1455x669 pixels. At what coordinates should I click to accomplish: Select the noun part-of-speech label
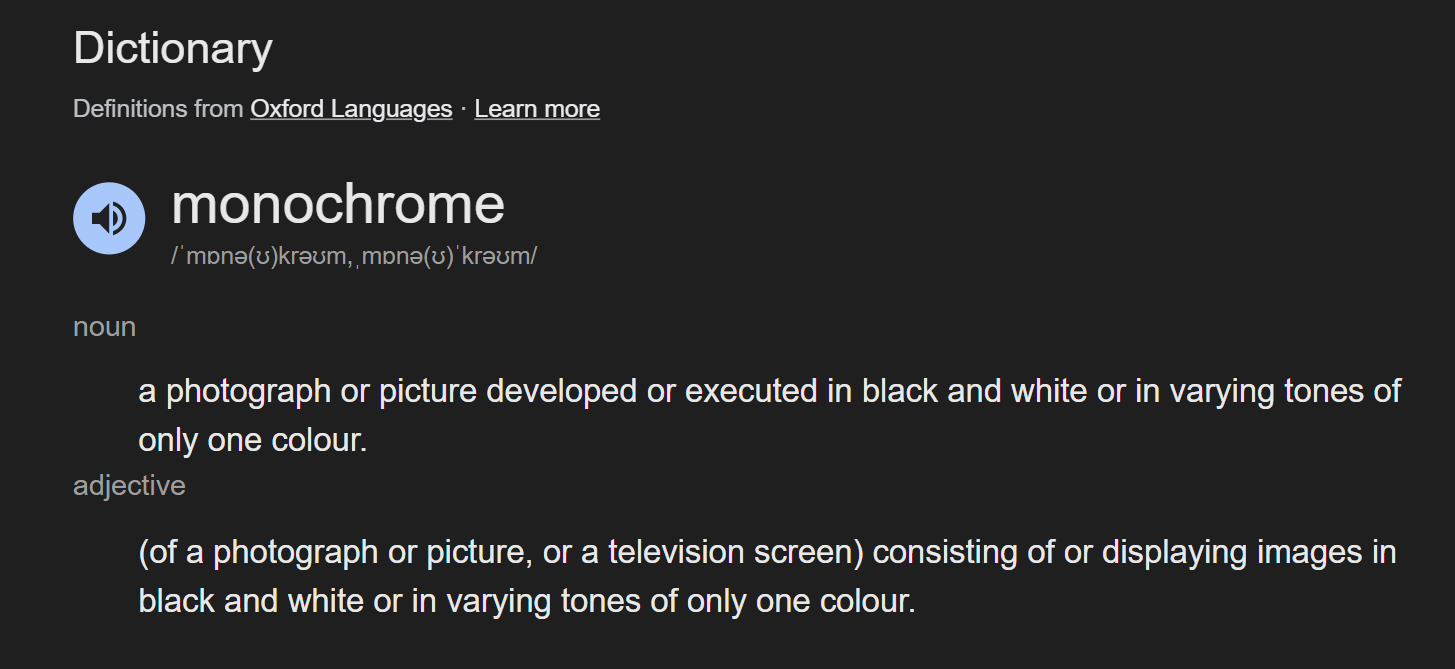104,327
